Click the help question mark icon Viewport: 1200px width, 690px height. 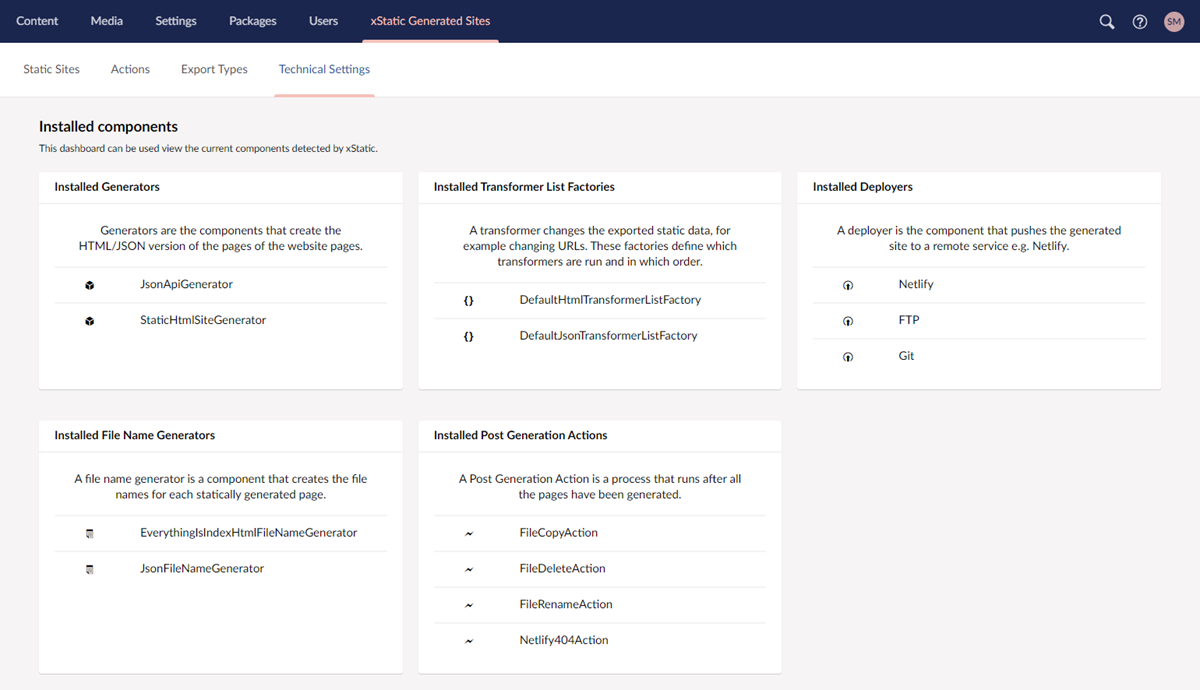tap(1140, 21)
